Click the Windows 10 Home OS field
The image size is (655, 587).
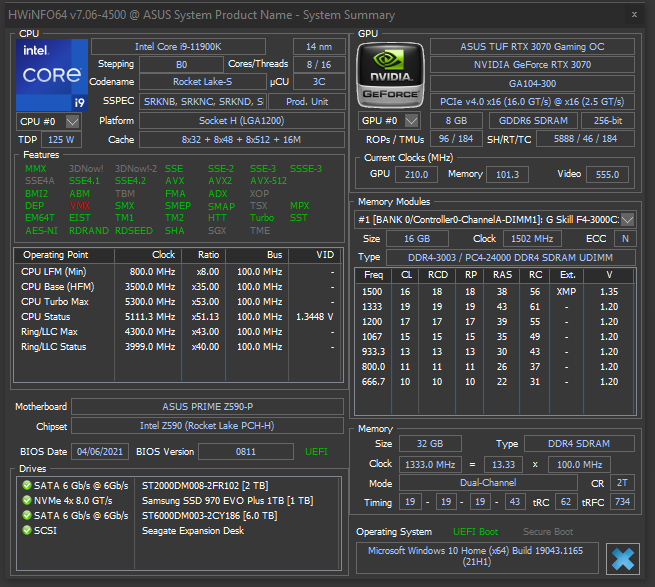tap(477, 557)
